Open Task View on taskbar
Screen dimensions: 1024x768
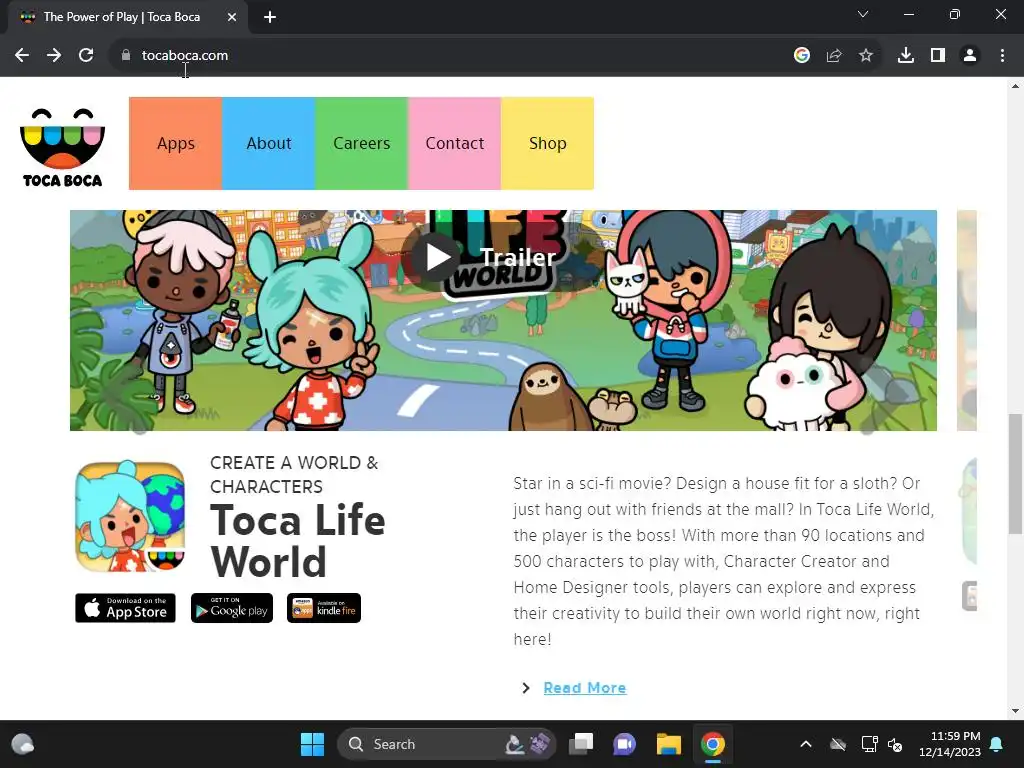pos(581,744)
